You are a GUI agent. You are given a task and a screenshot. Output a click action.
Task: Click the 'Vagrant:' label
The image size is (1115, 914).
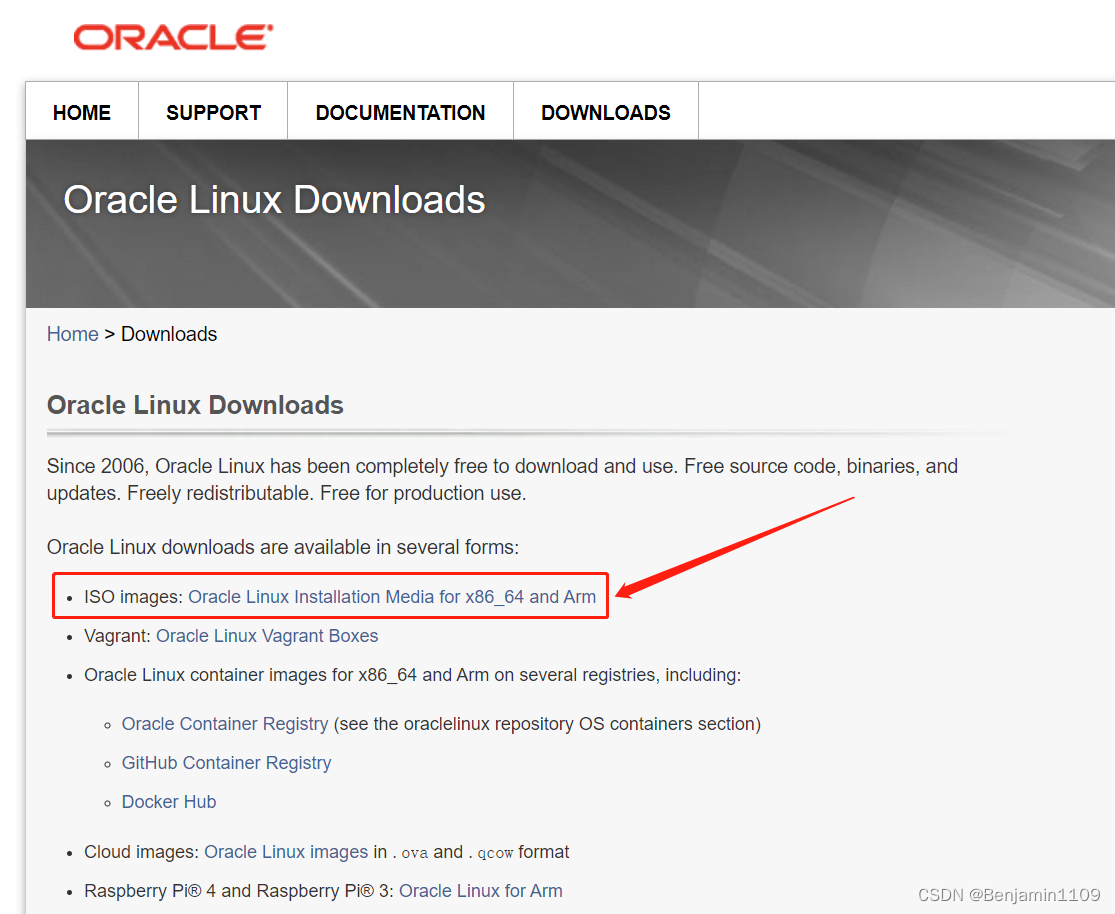click(x=117, y=636)
